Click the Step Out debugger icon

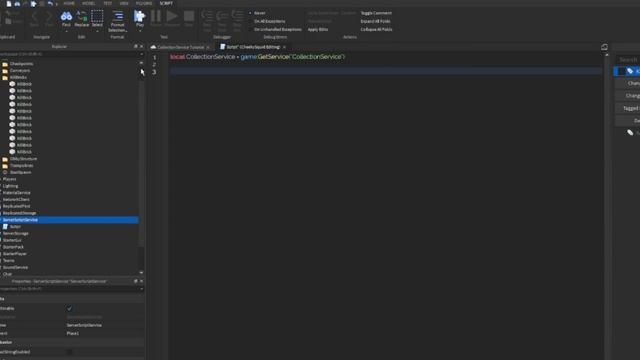237,16
